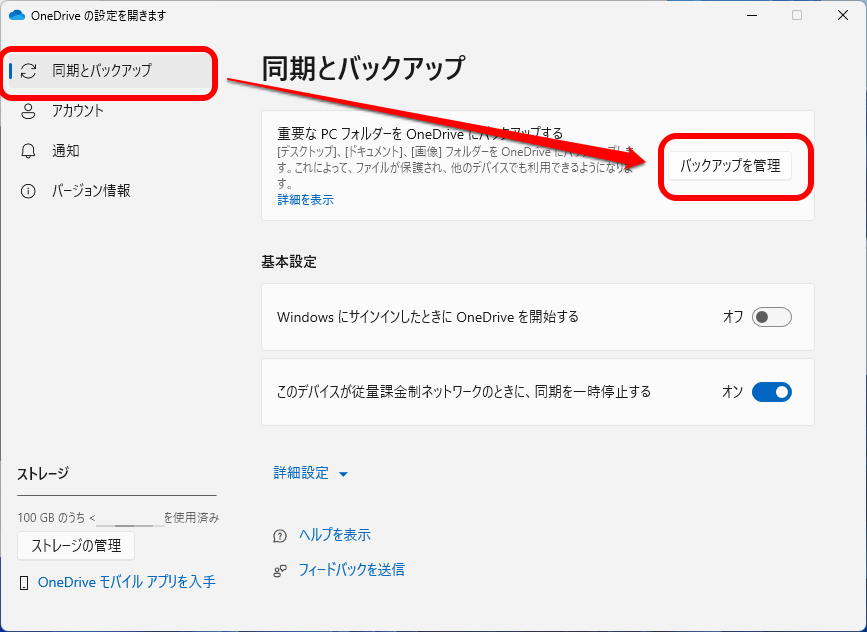The image size is (867, 632).
Task: Click the bell icon beside 通知
Action: pos(28,151)
